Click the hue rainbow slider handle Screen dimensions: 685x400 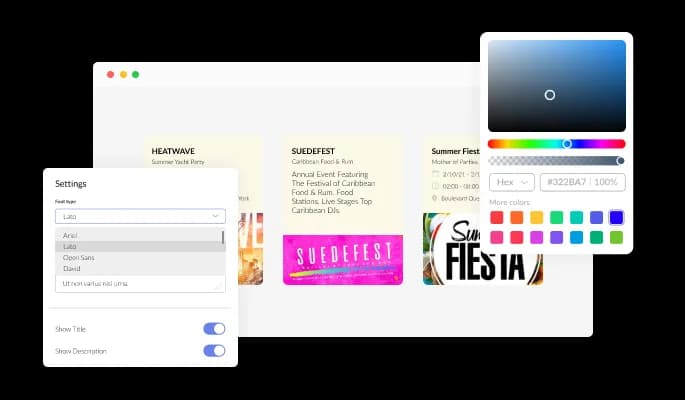pos(567,144)
